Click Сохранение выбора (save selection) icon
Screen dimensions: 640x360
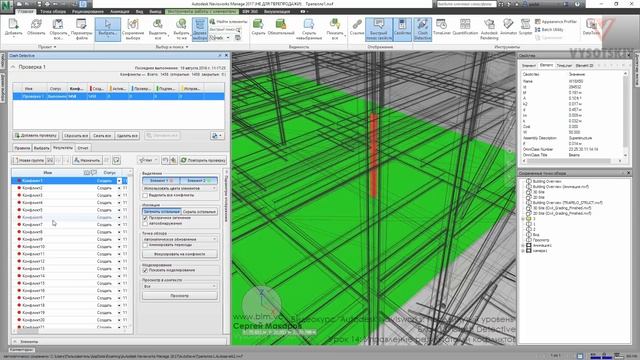133,24
